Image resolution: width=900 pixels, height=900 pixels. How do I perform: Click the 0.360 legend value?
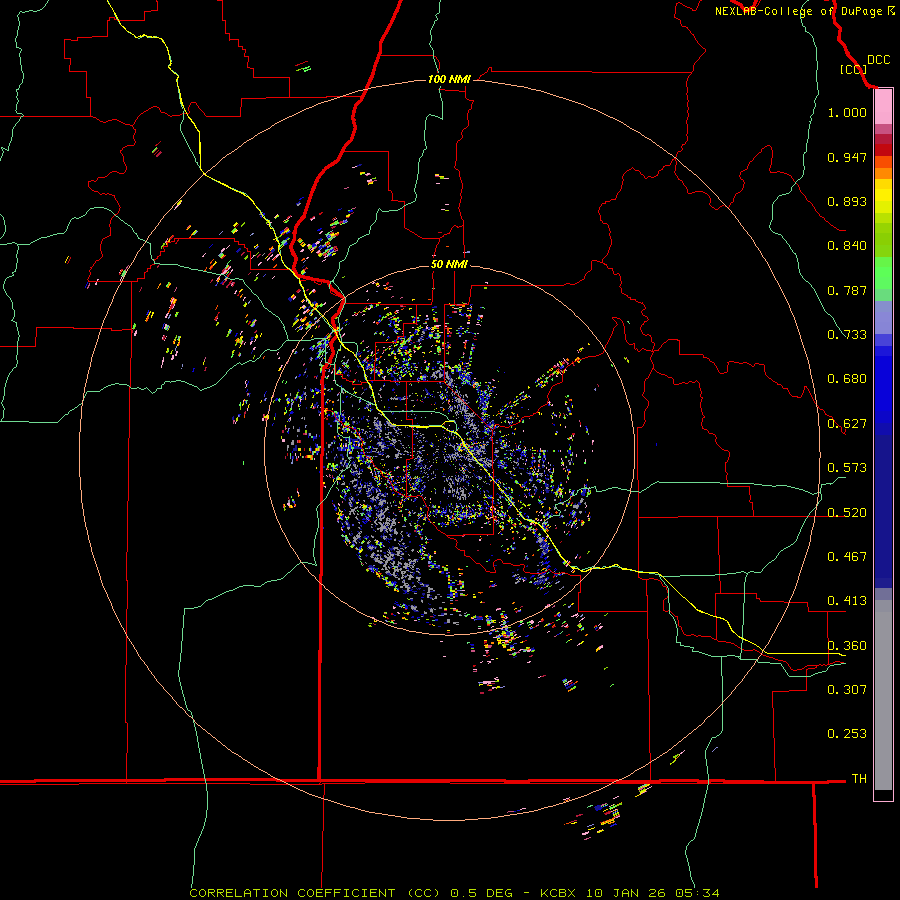pyautogui.click(x=847, y=646)
